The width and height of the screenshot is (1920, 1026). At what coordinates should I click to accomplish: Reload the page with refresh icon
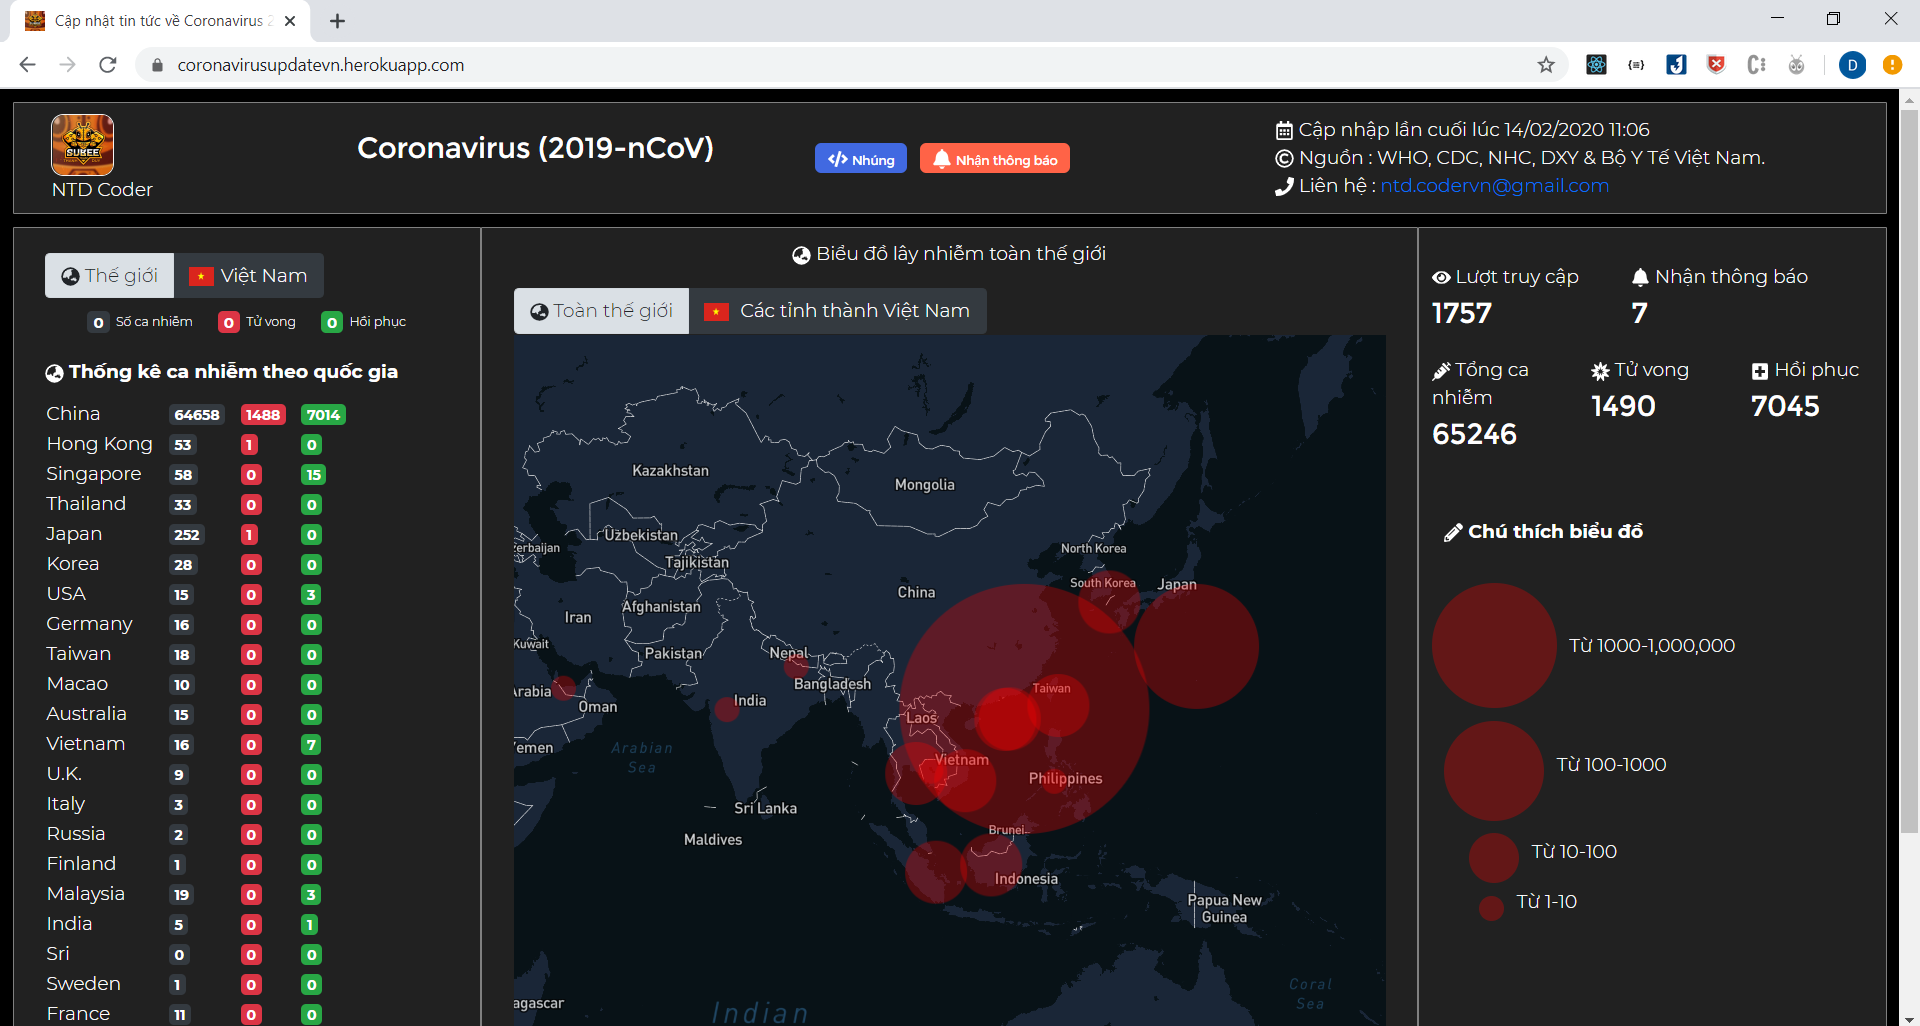point(108,65)
